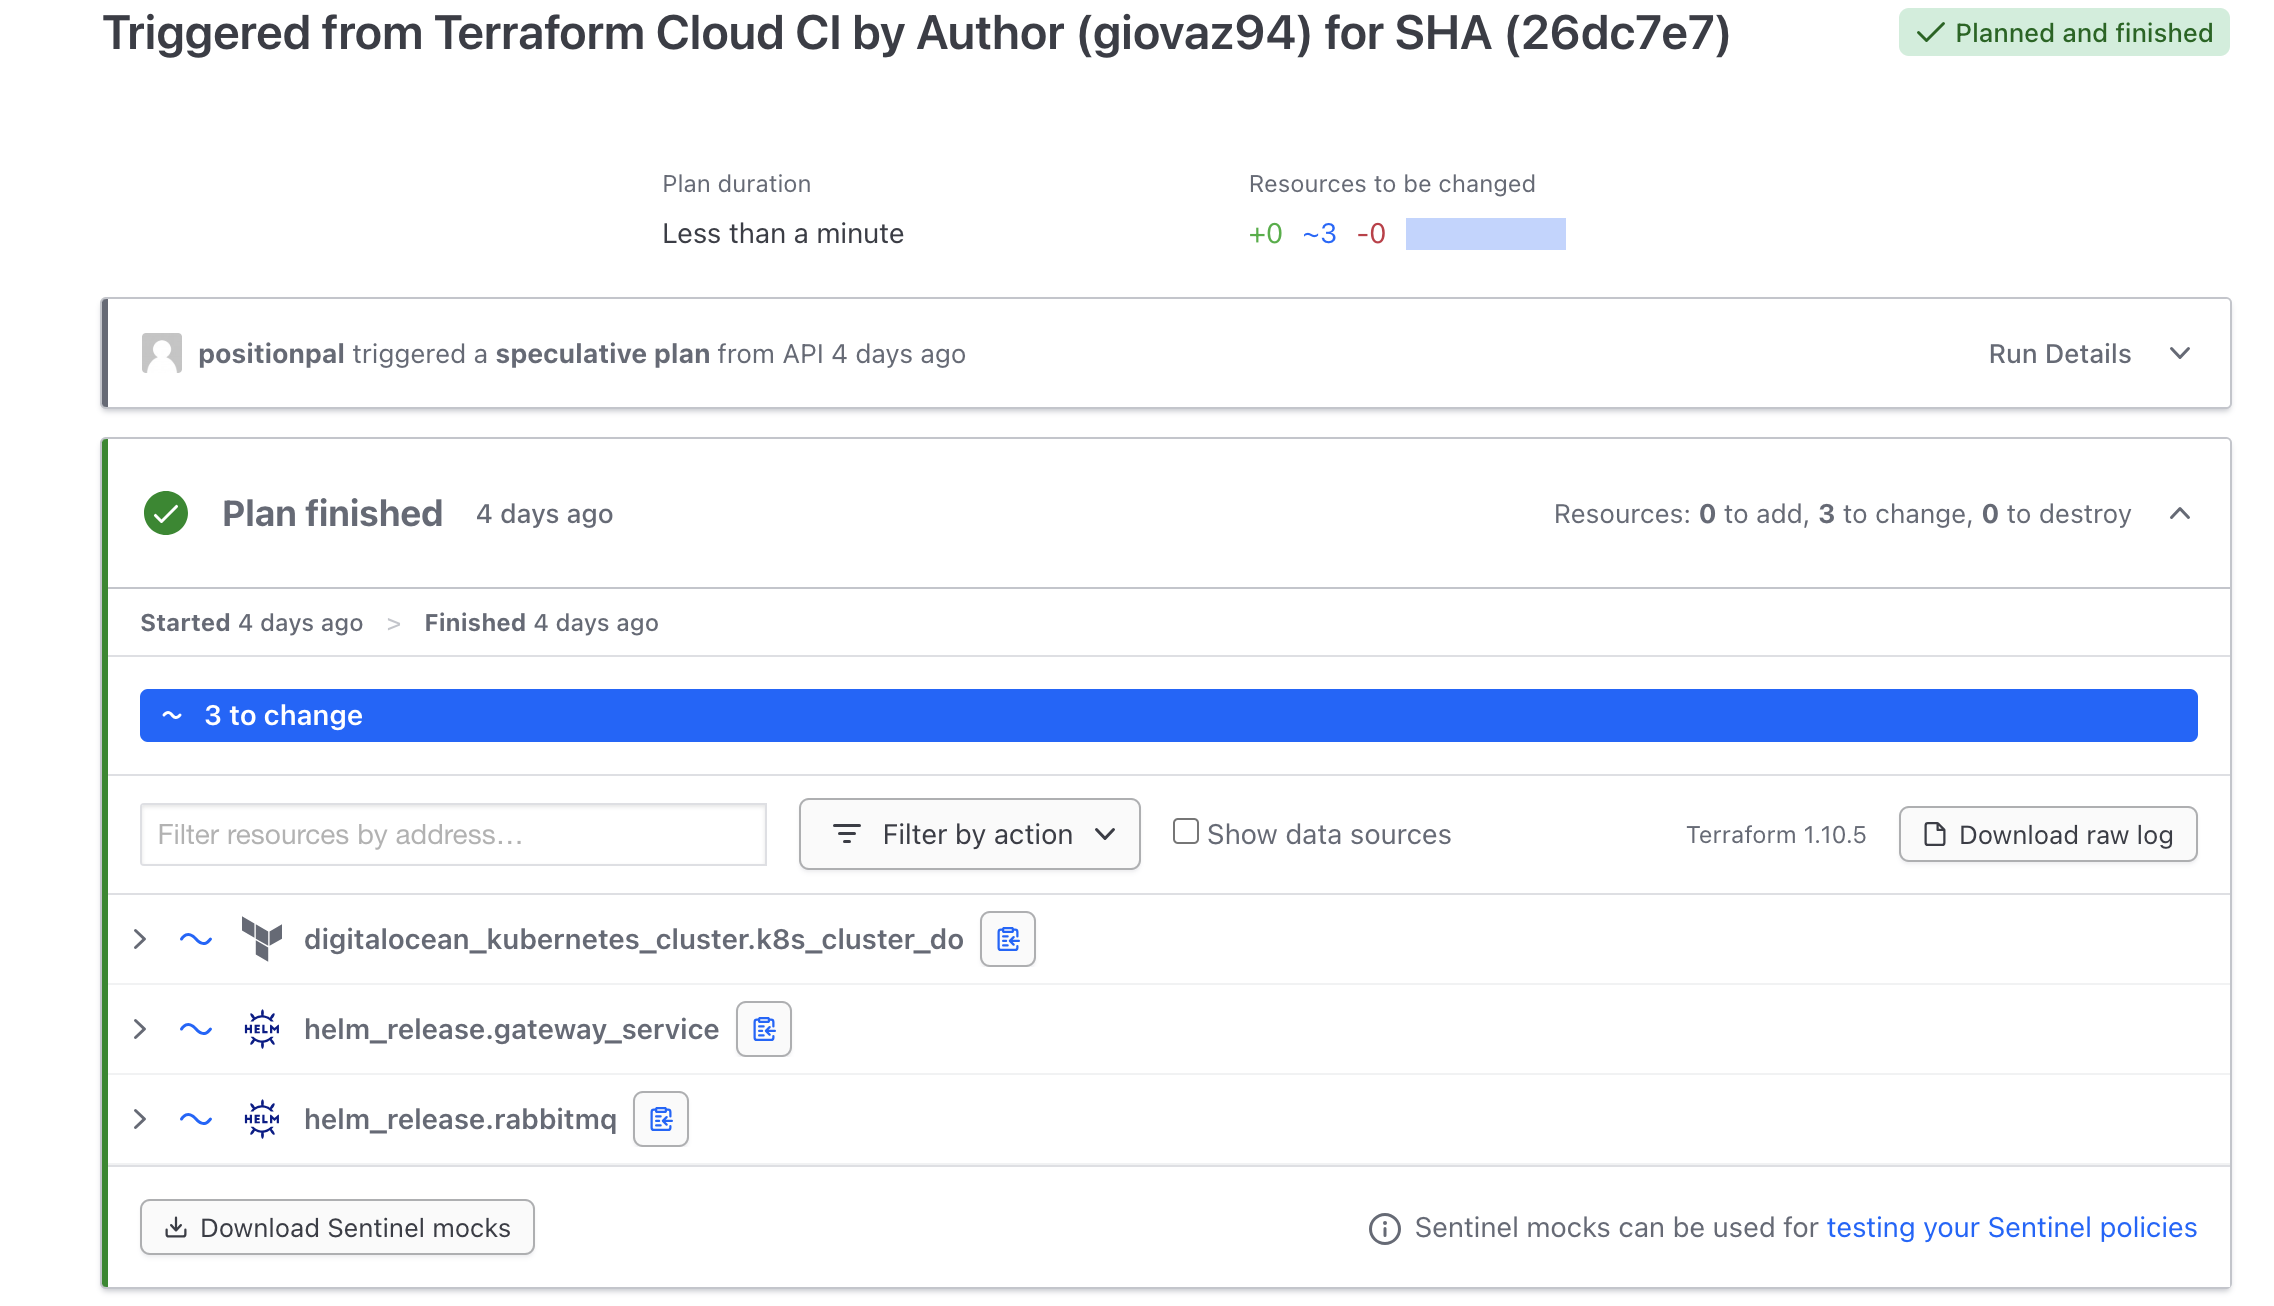
Task: Click Planned and finished status badge
Action: click(x=2064, y=32)
